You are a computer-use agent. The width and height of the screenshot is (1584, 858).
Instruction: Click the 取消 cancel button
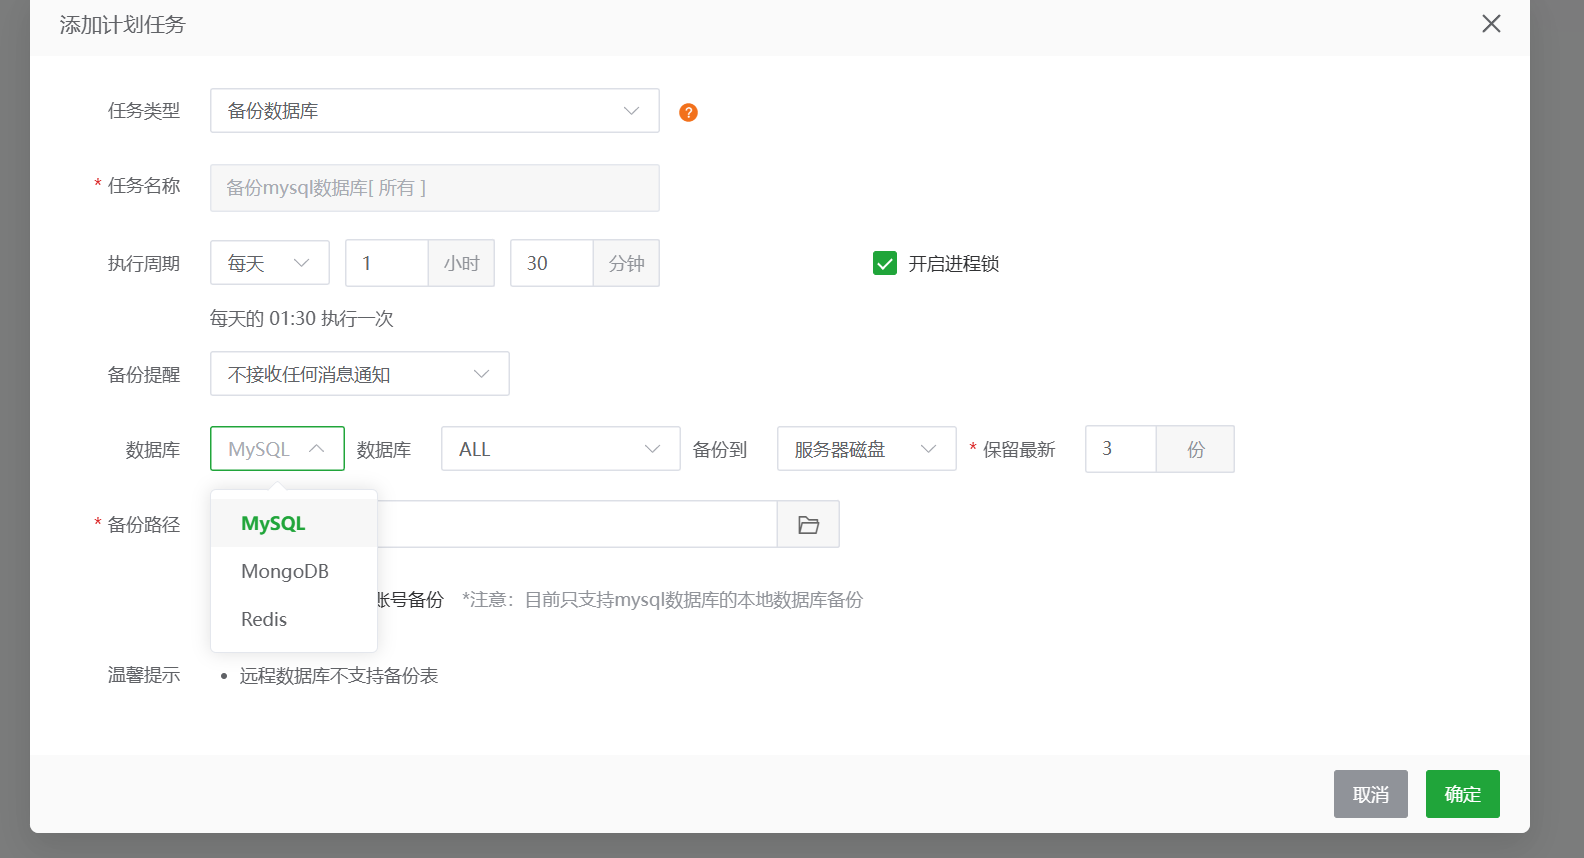pos(1371,794)
